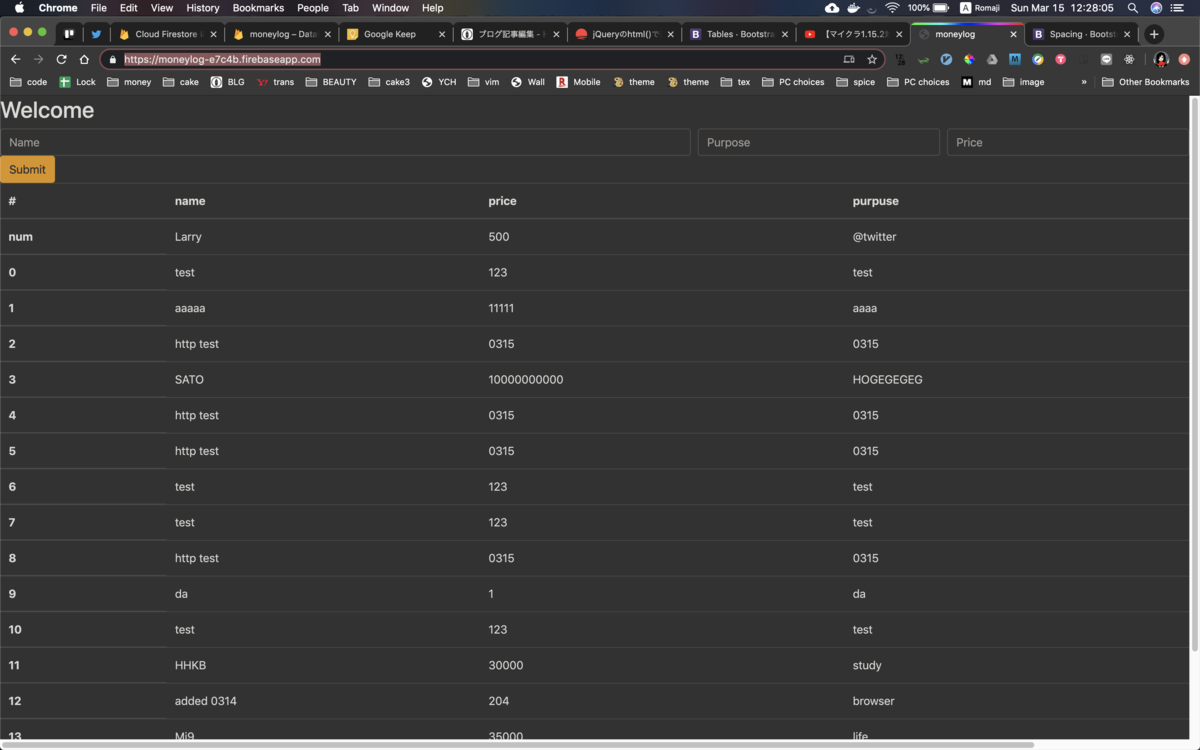Viewport: 1200px width, 750px height.
Task: Open the blue V checkmark extension
Action: click(946, 59)
